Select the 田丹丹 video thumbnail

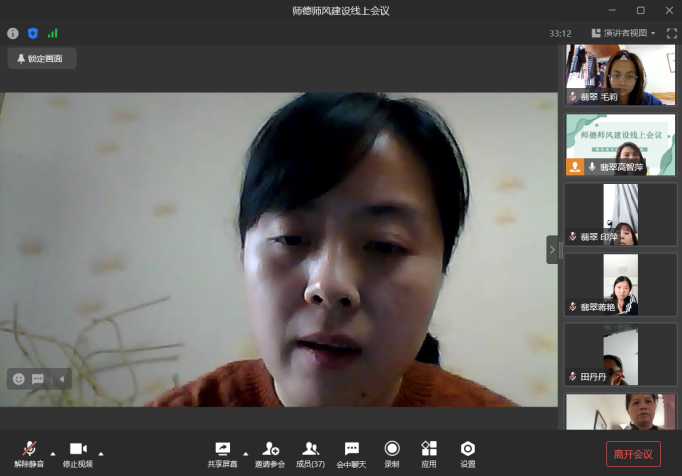[x=620, y=354]
